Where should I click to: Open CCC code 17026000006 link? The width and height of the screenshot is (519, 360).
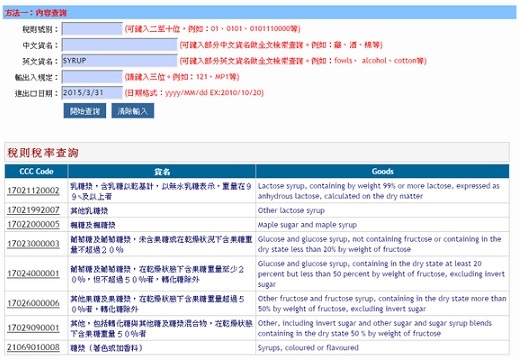tap(33, 303)
